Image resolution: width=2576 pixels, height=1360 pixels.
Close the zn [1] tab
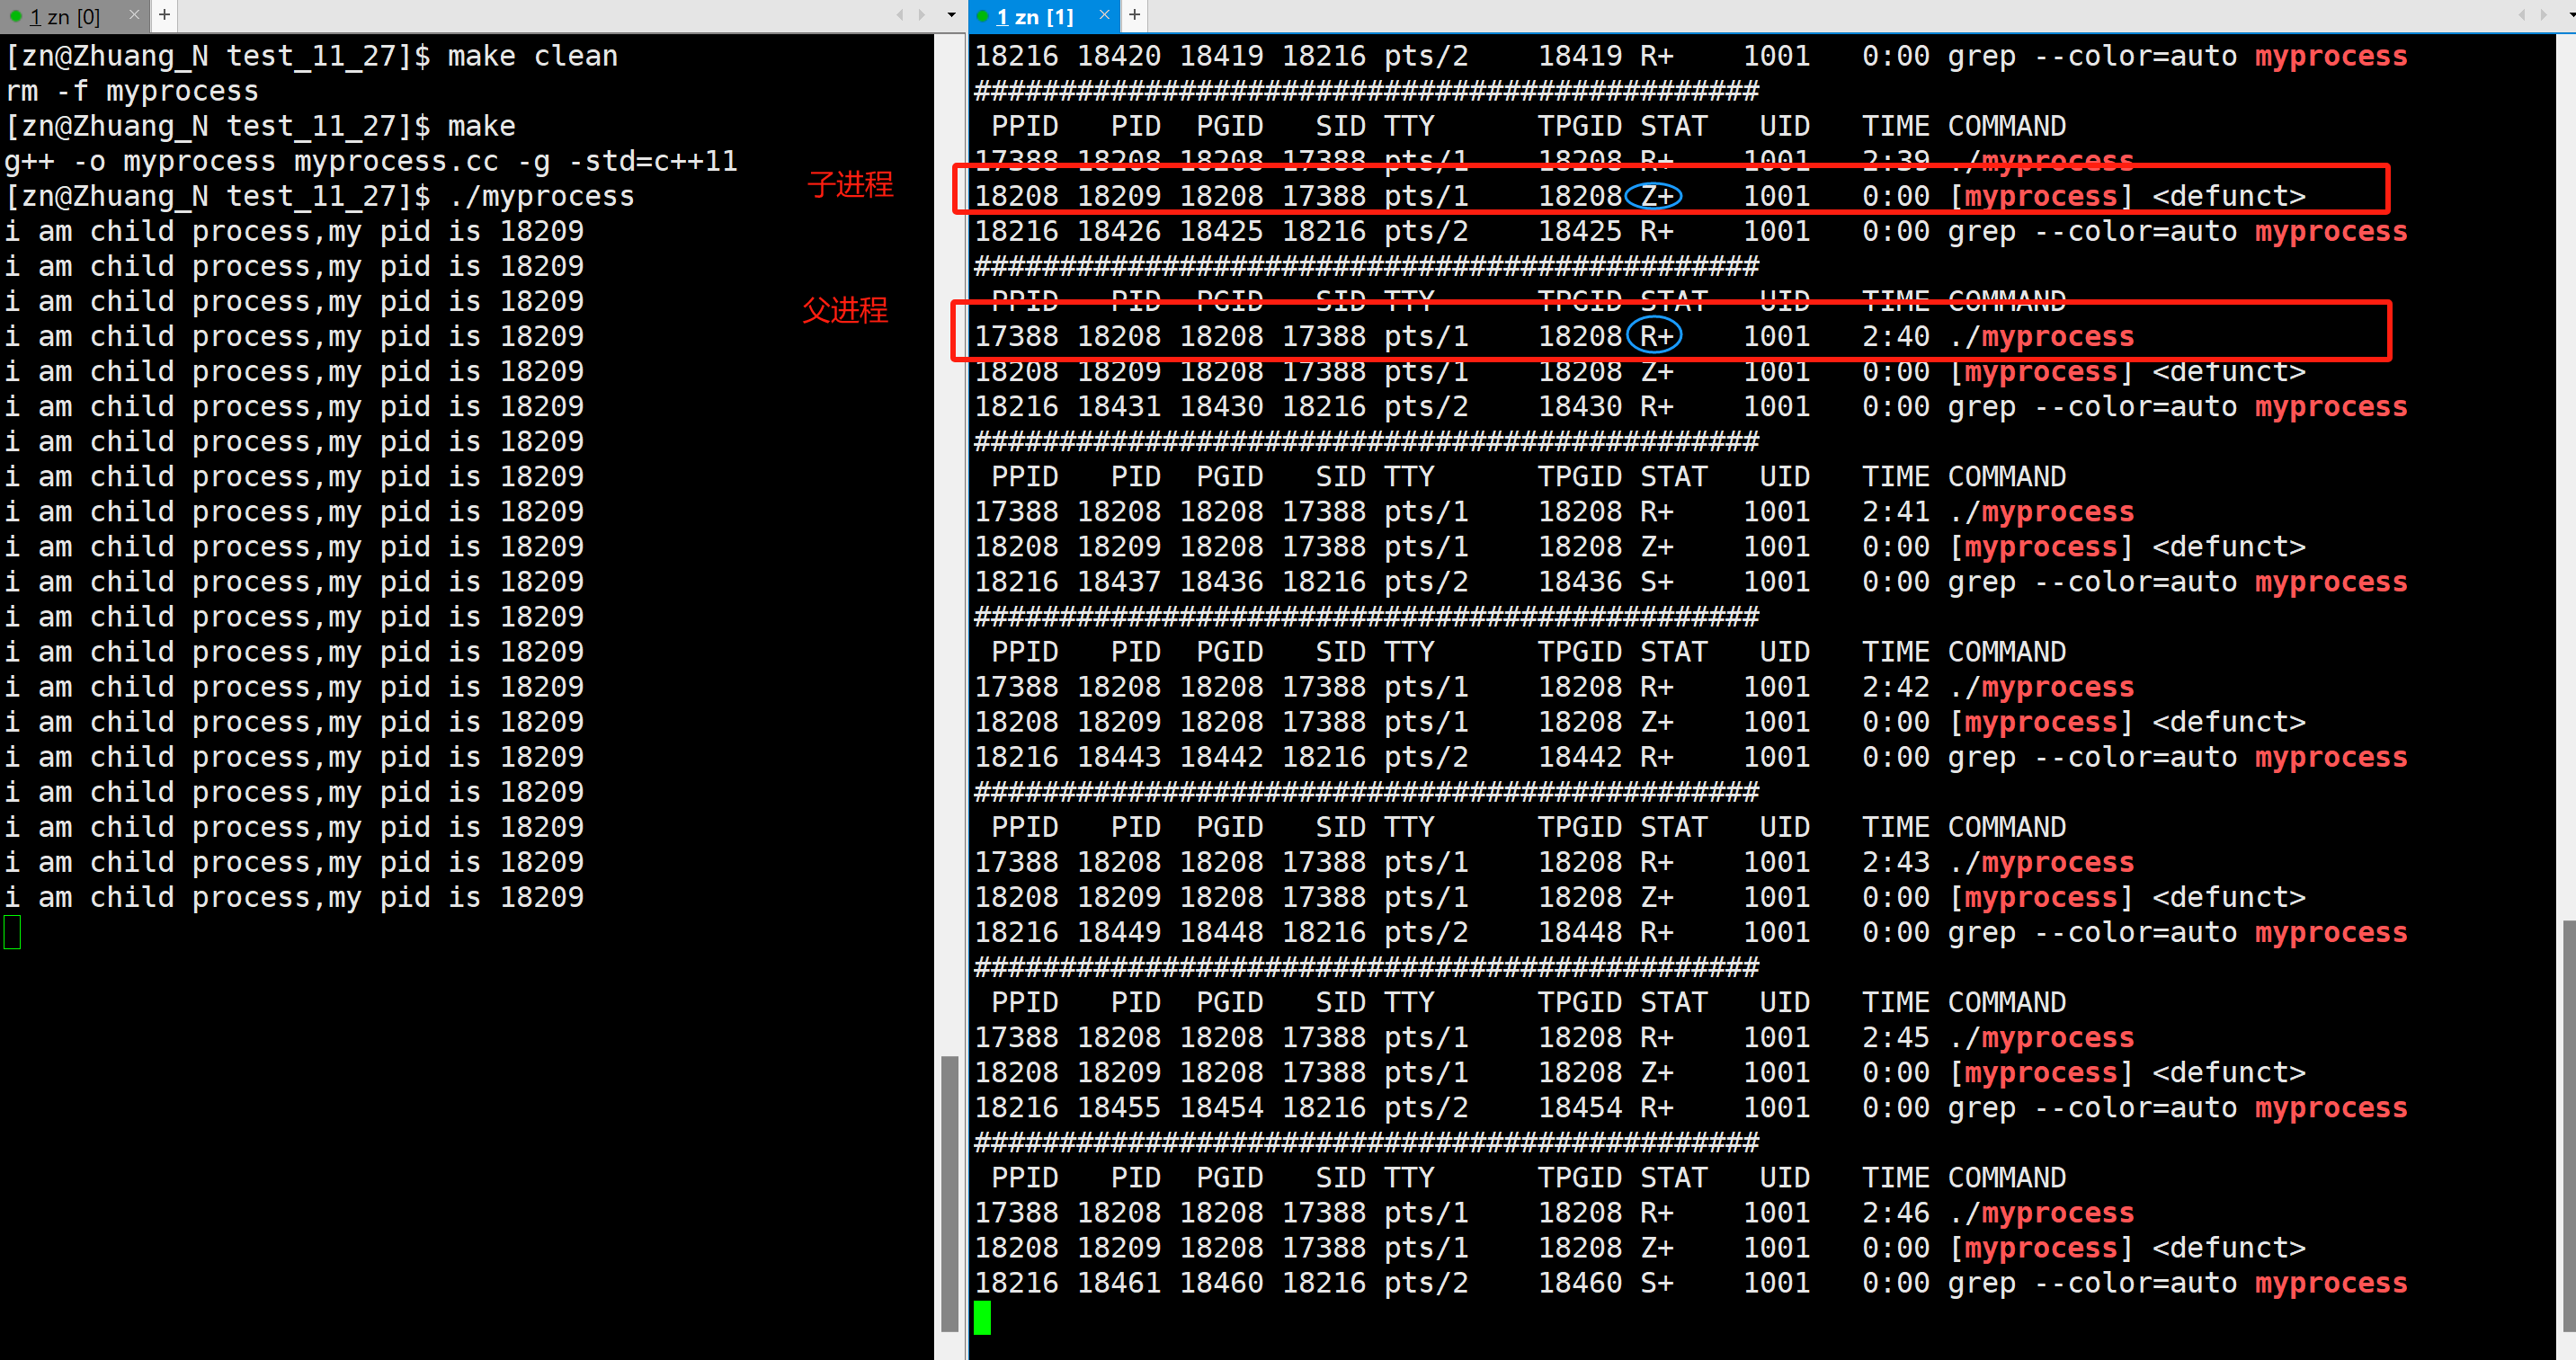pyautogui.click(x=1104, y=15)
